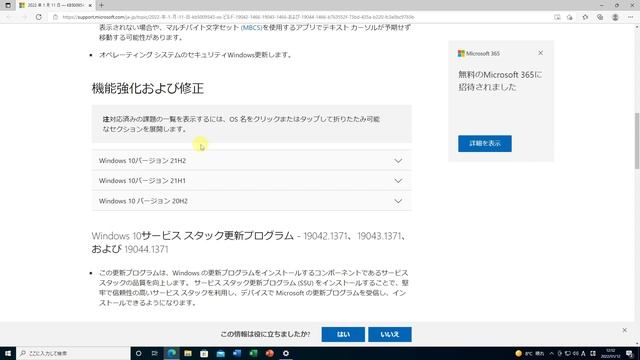Click the site information lock icon
The width and height of the screenshot is (640, 360).
click(56, 17)
